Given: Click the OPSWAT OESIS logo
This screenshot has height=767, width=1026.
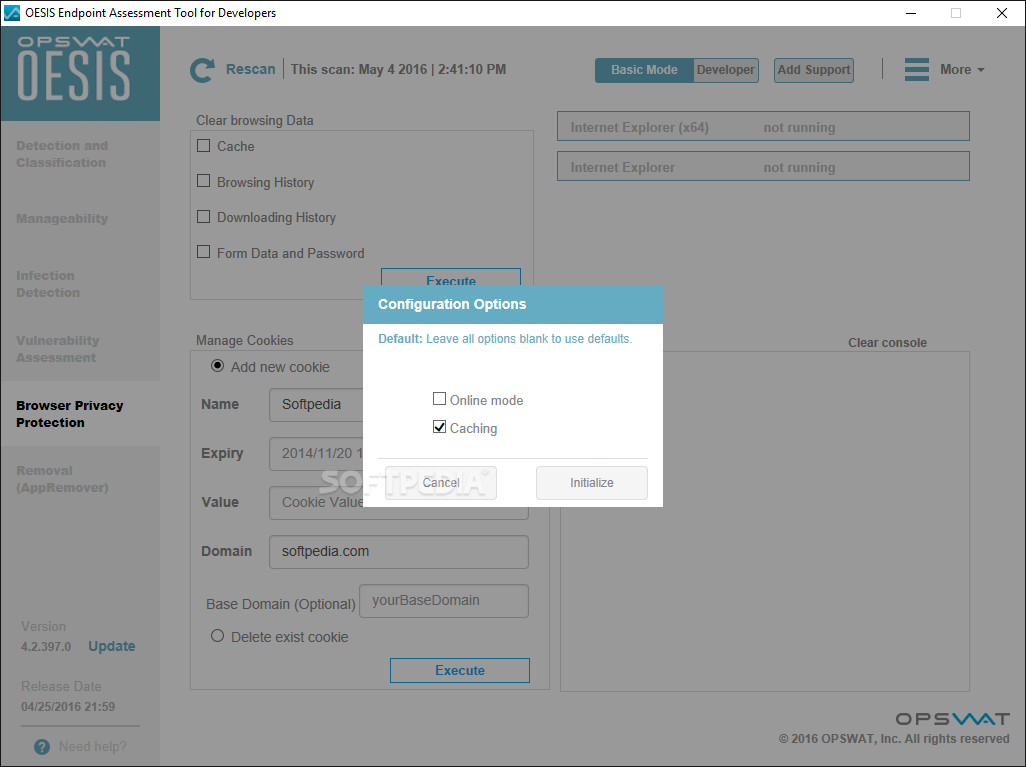Looking at the screenshot, I should tap(80, 73).
